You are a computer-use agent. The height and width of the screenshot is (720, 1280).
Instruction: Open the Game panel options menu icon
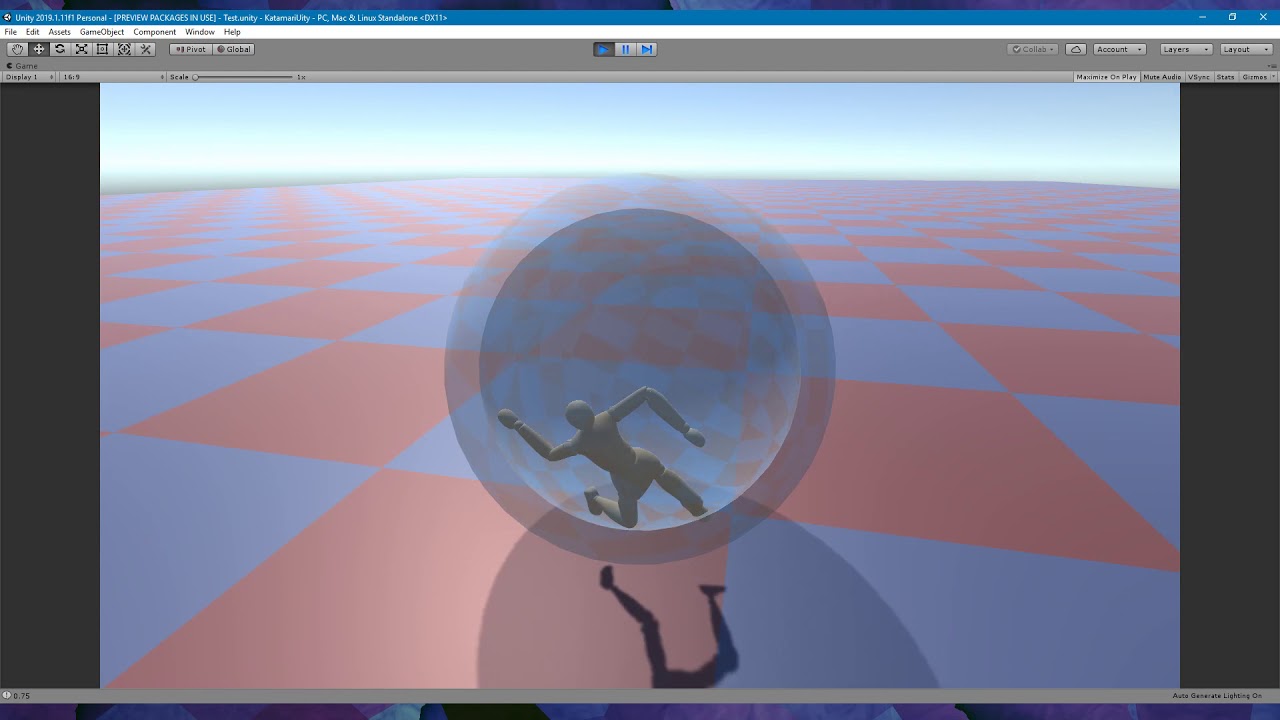click(x=1272, y=66)
